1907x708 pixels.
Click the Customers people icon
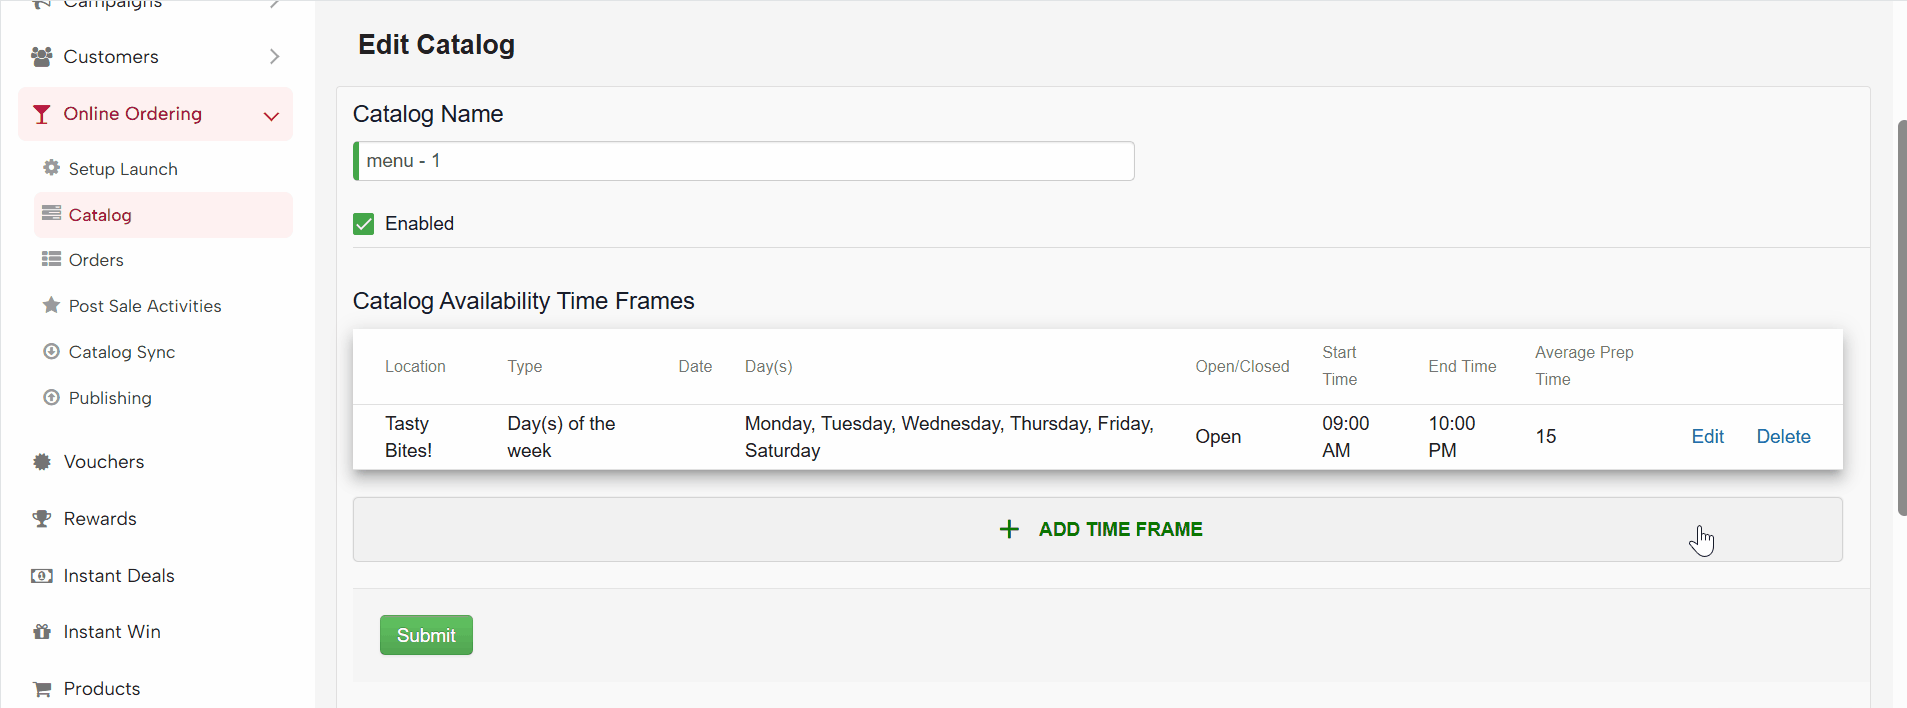(41, 57)
